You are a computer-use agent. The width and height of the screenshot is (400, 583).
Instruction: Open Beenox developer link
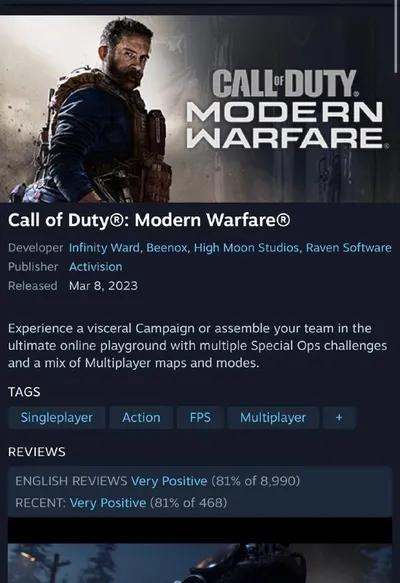[167, 248]
